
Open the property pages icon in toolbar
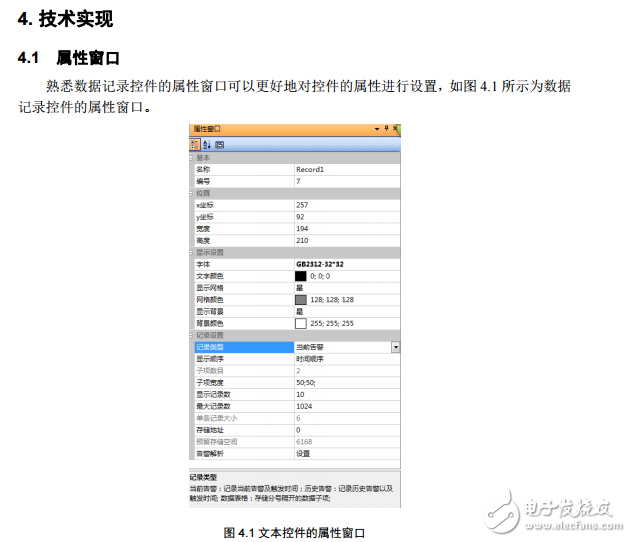point(219,144)
